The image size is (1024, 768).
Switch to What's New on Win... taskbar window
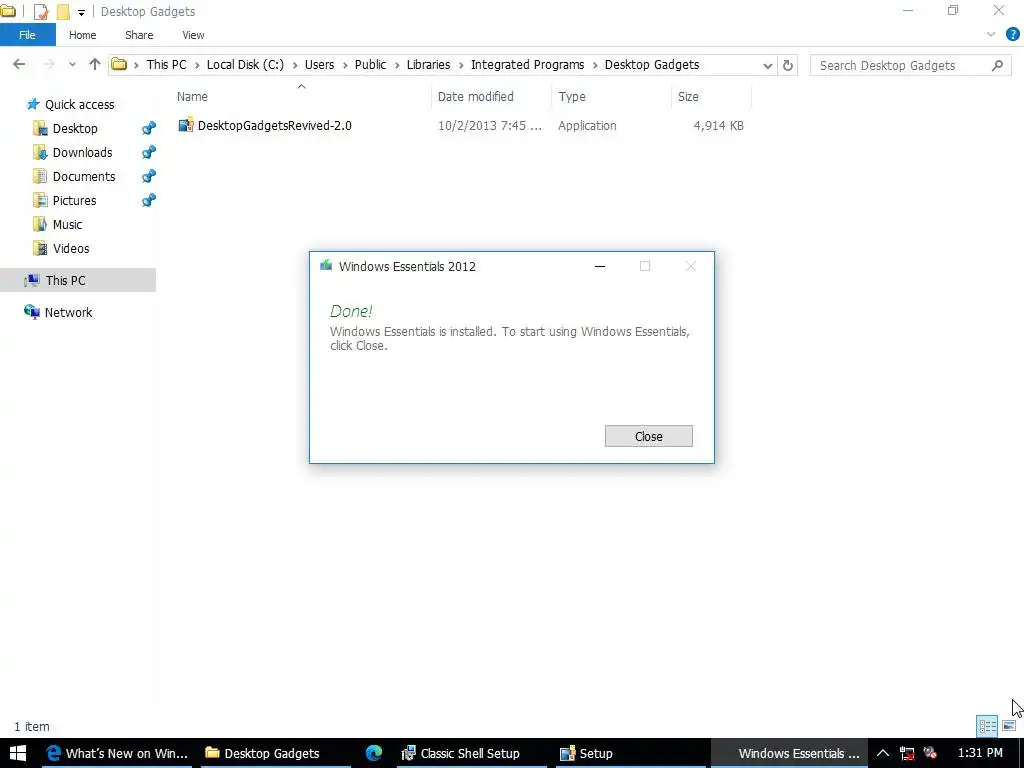(x=118, y=754)
